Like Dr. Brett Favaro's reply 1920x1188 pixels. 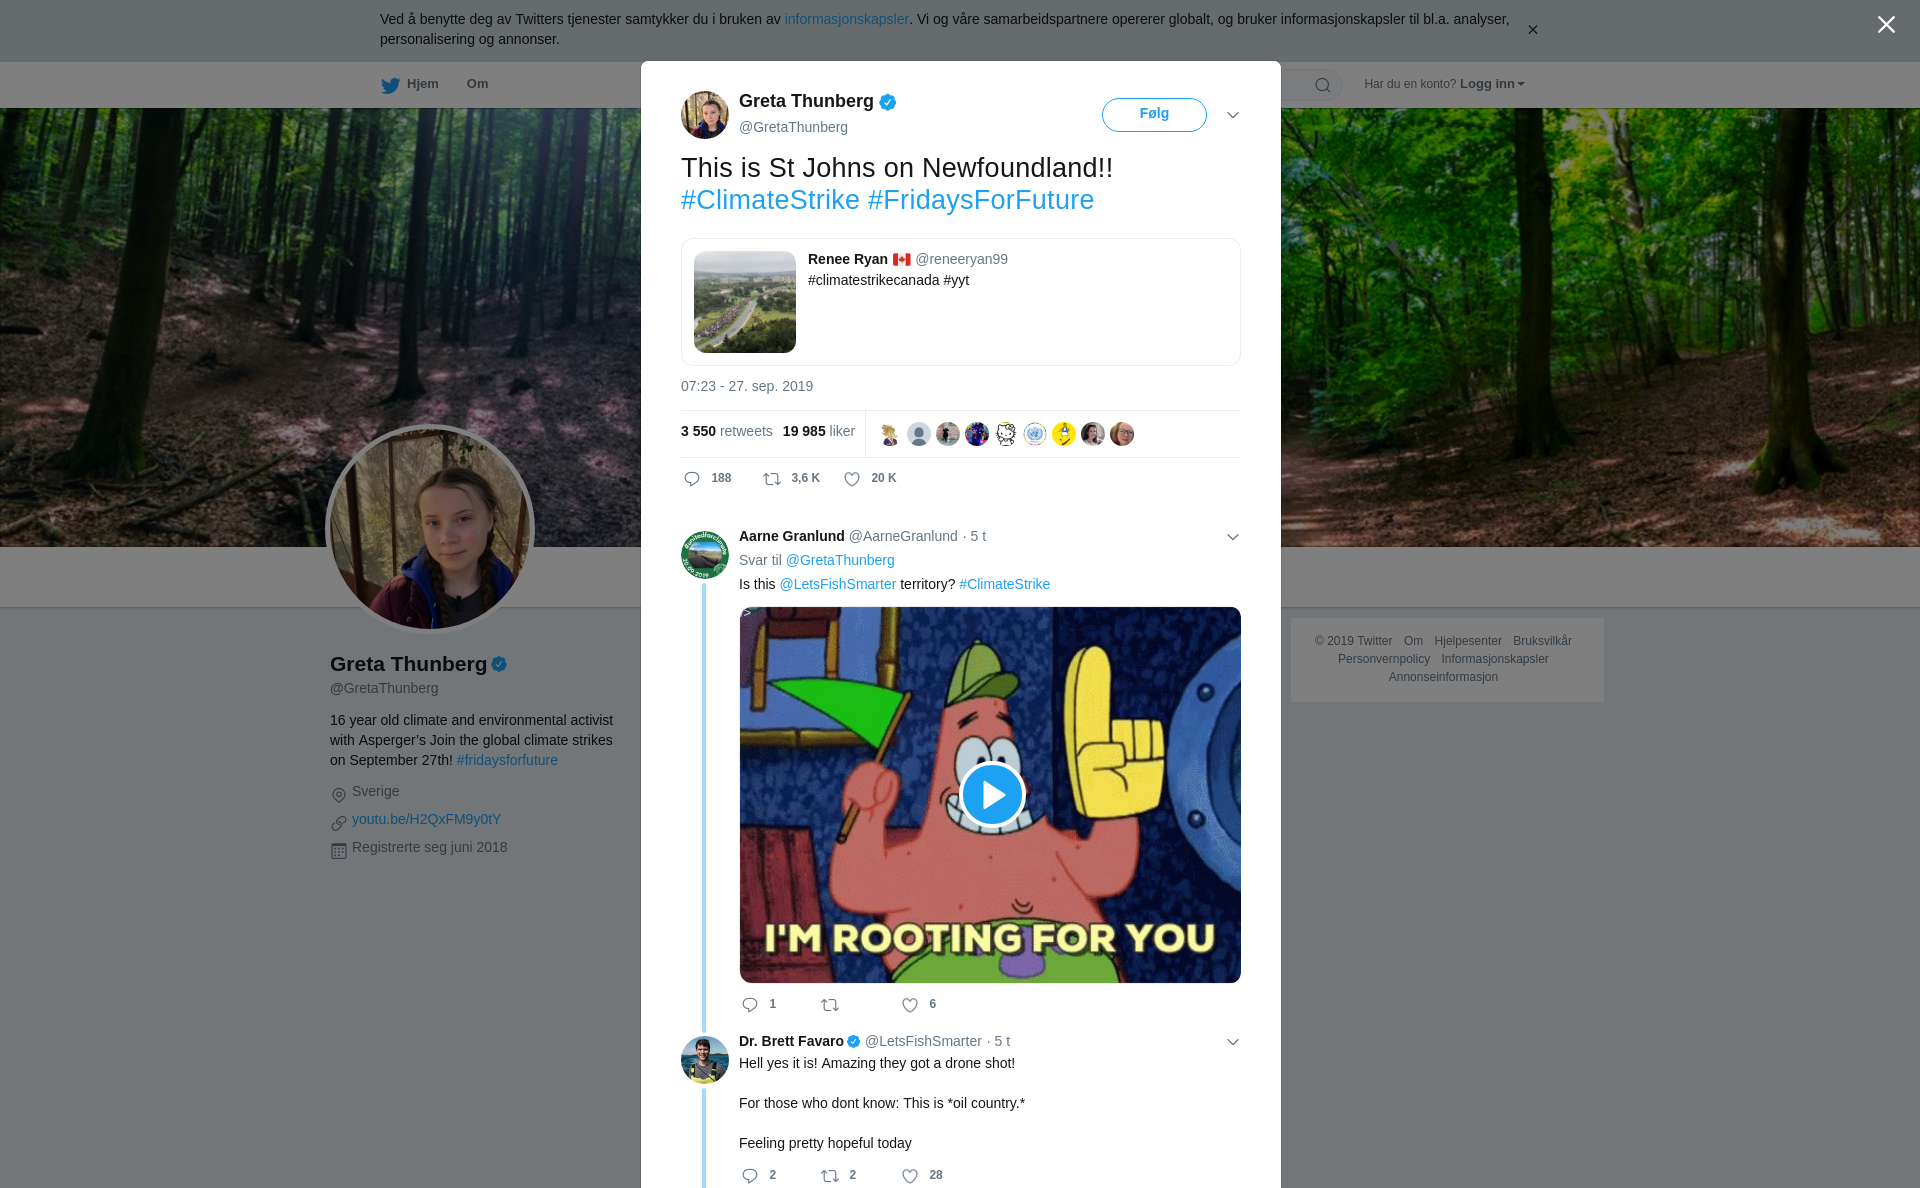pos(910,1176)
